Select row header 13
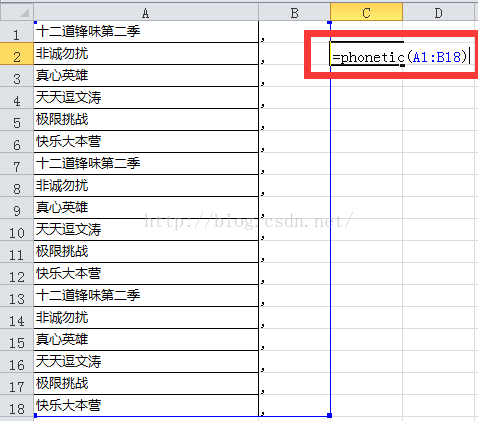 click(17, 296)
